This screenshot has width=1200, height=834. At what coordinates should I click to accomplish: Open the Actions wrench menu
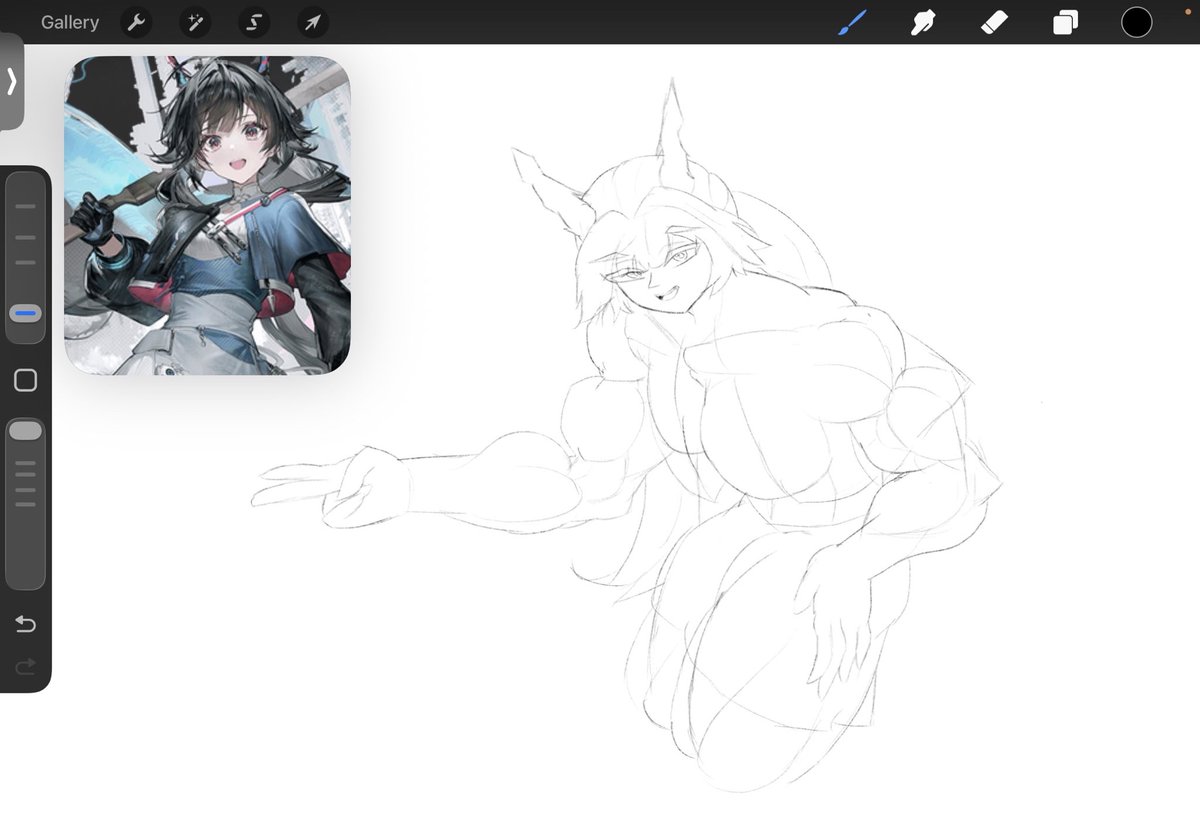coord(137,22)
